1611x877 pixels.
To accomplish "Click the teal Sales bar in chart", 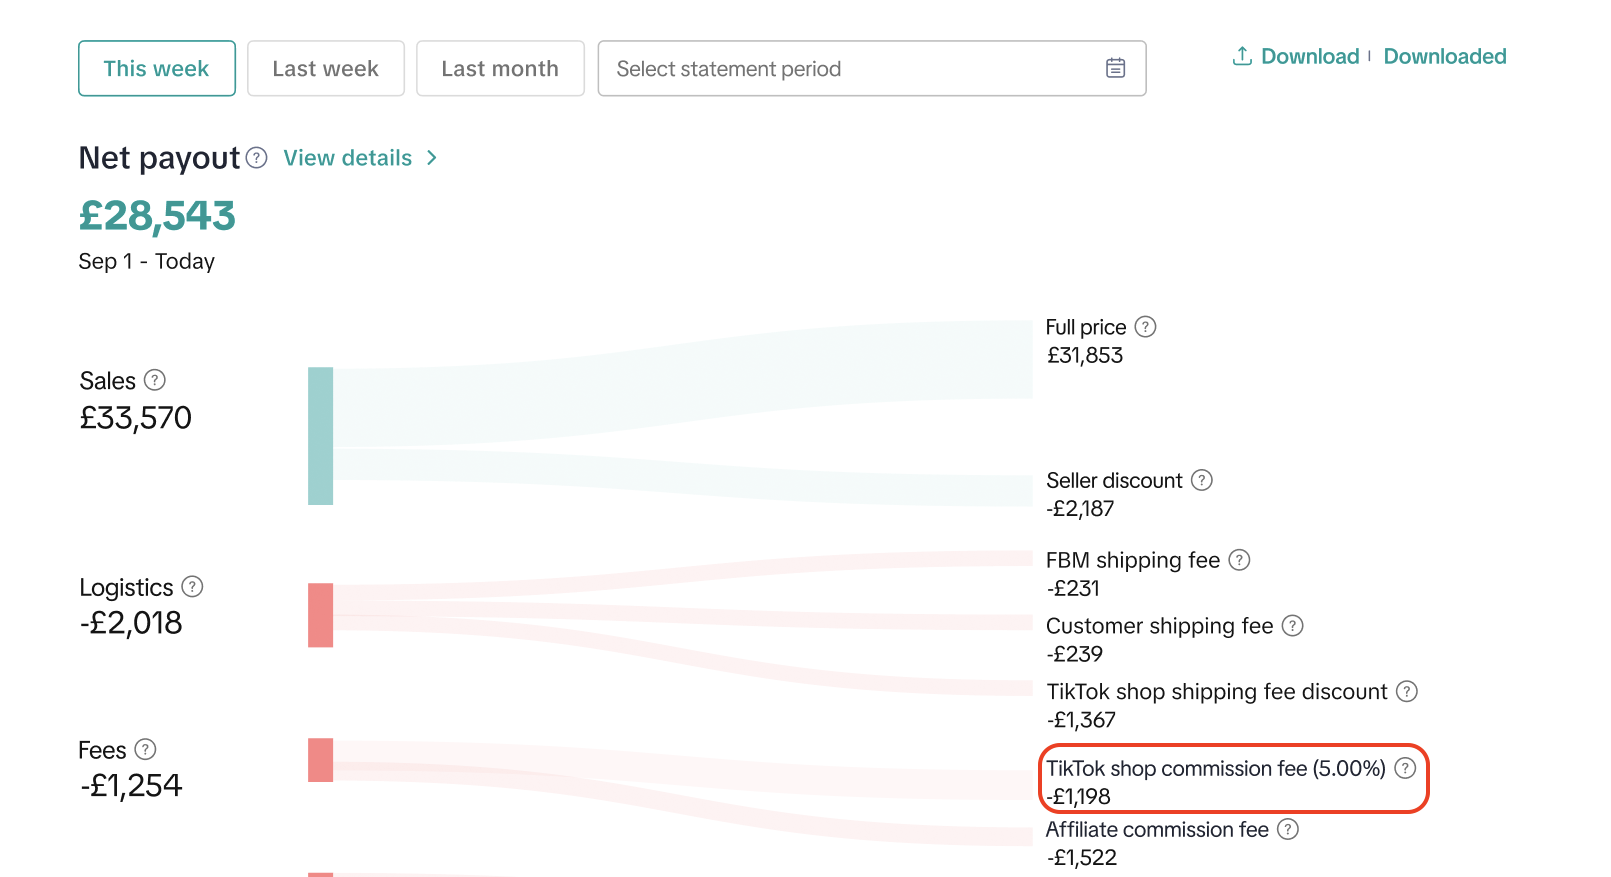I will 320,435.
